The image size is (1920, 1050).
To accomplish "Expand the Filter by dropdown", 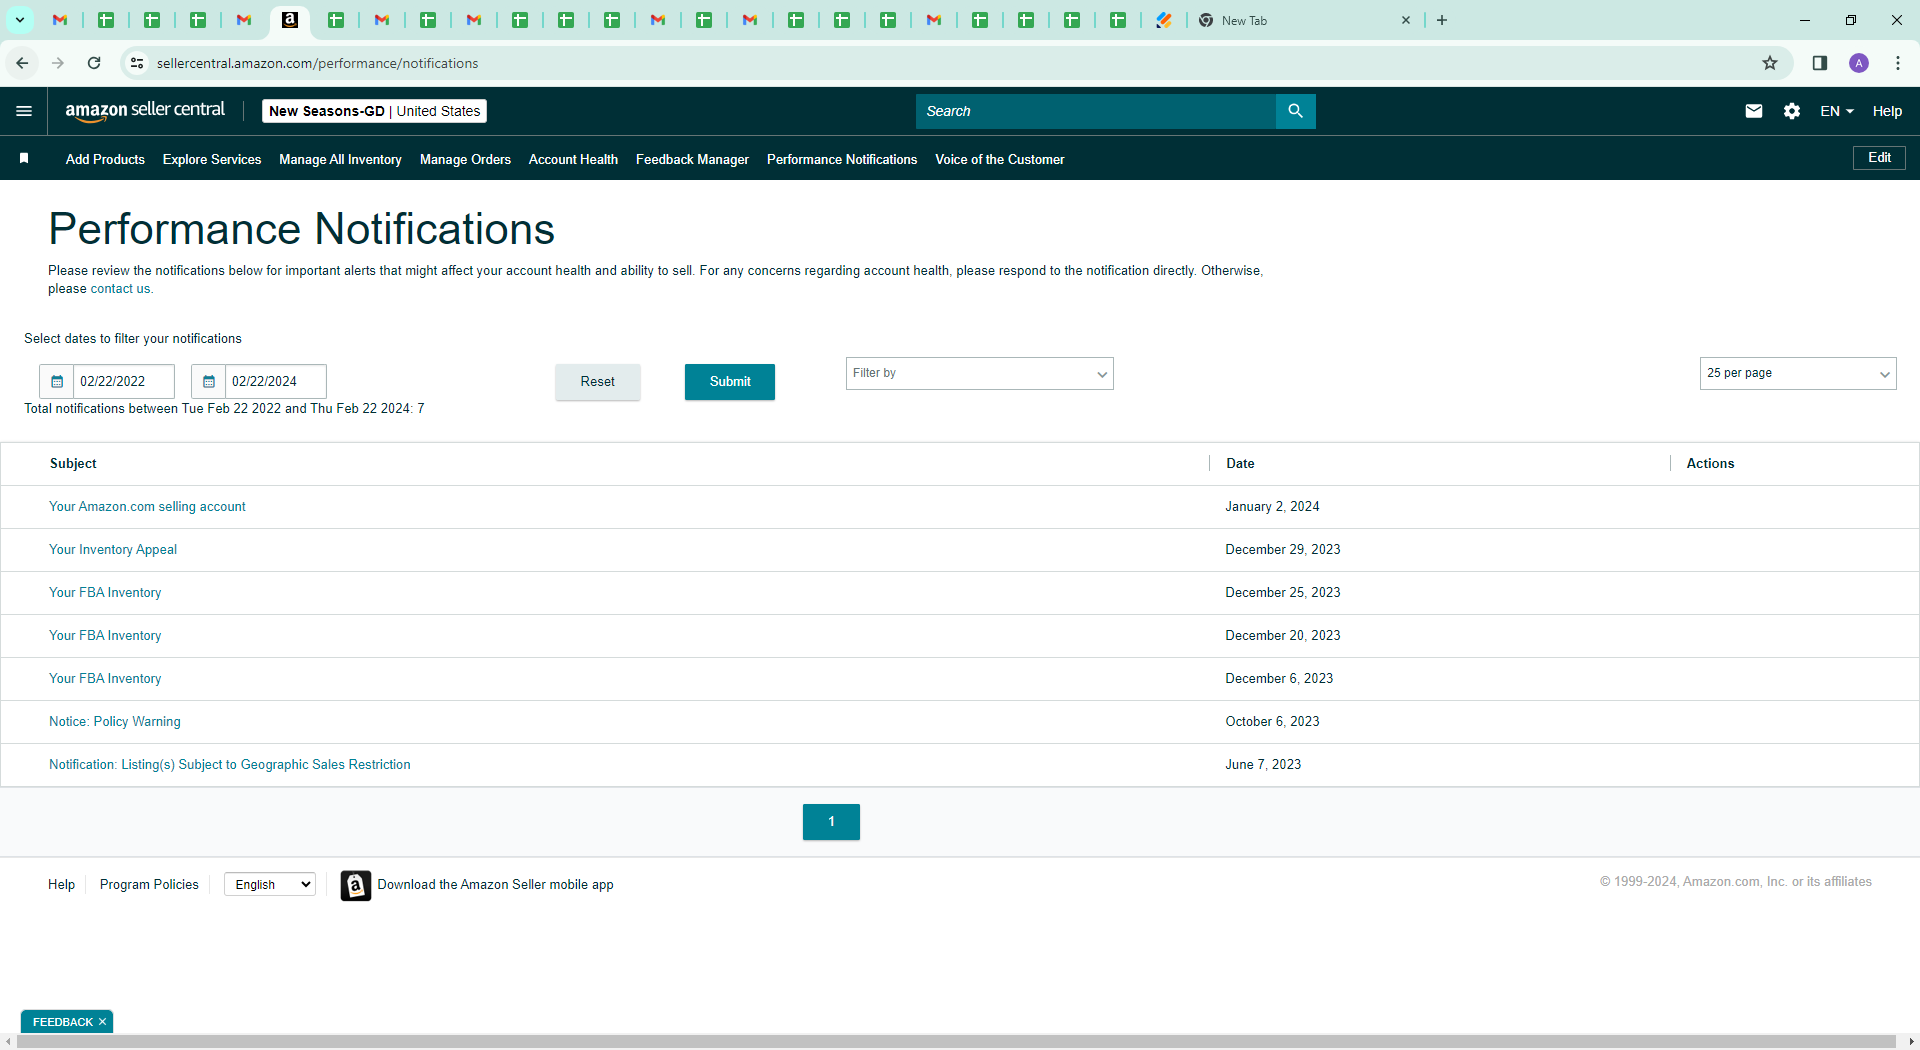I will [979, 373].
